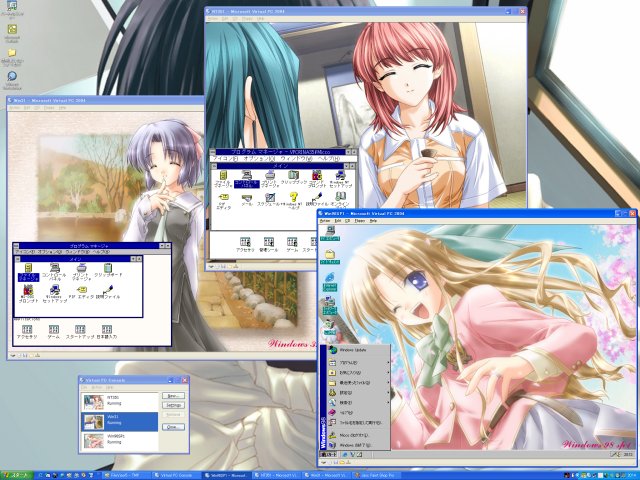Choose Help in Win98 Start menu
Screen dimensions: 640x480
click(x=358, y=413)
